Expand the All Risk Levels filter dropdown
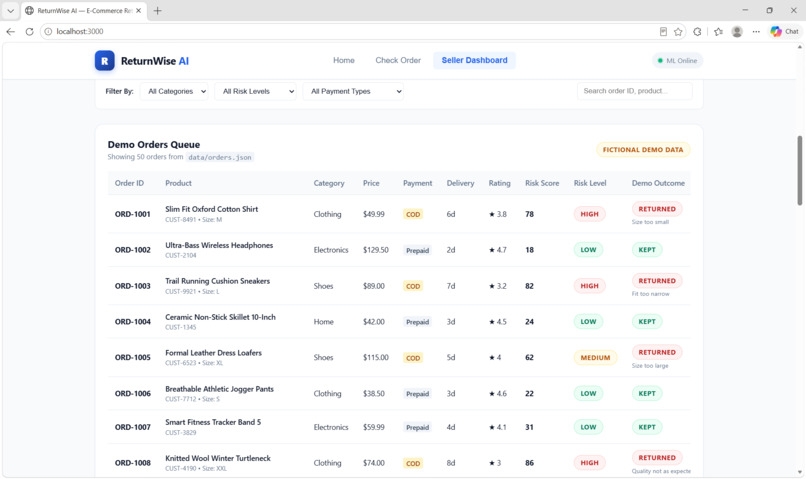 click(255, 91)
